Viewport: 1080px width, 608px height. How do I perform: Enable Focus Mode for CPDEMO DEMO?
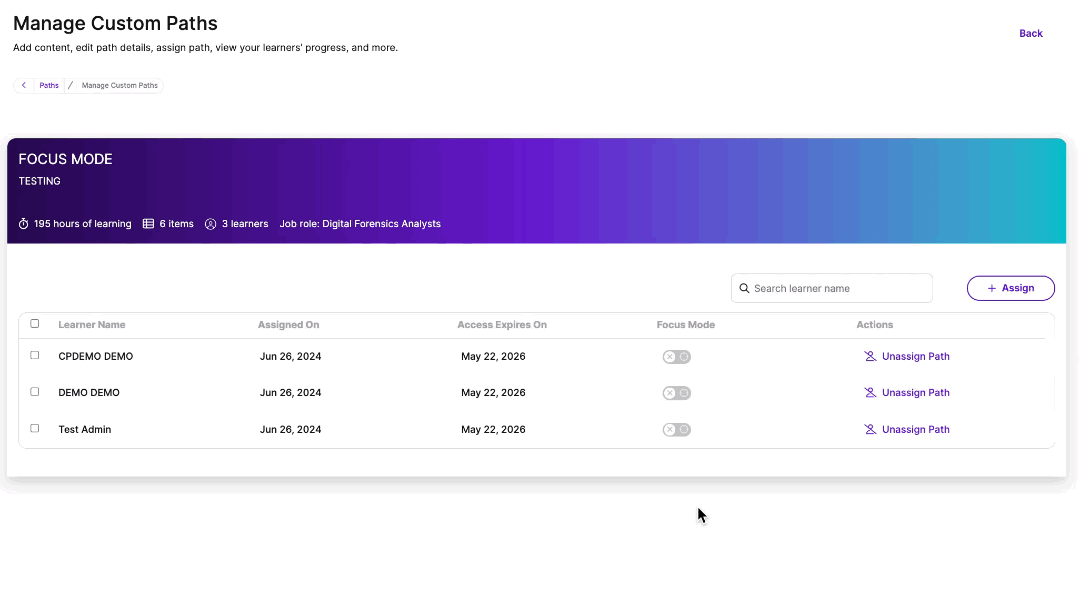(677, 357)
